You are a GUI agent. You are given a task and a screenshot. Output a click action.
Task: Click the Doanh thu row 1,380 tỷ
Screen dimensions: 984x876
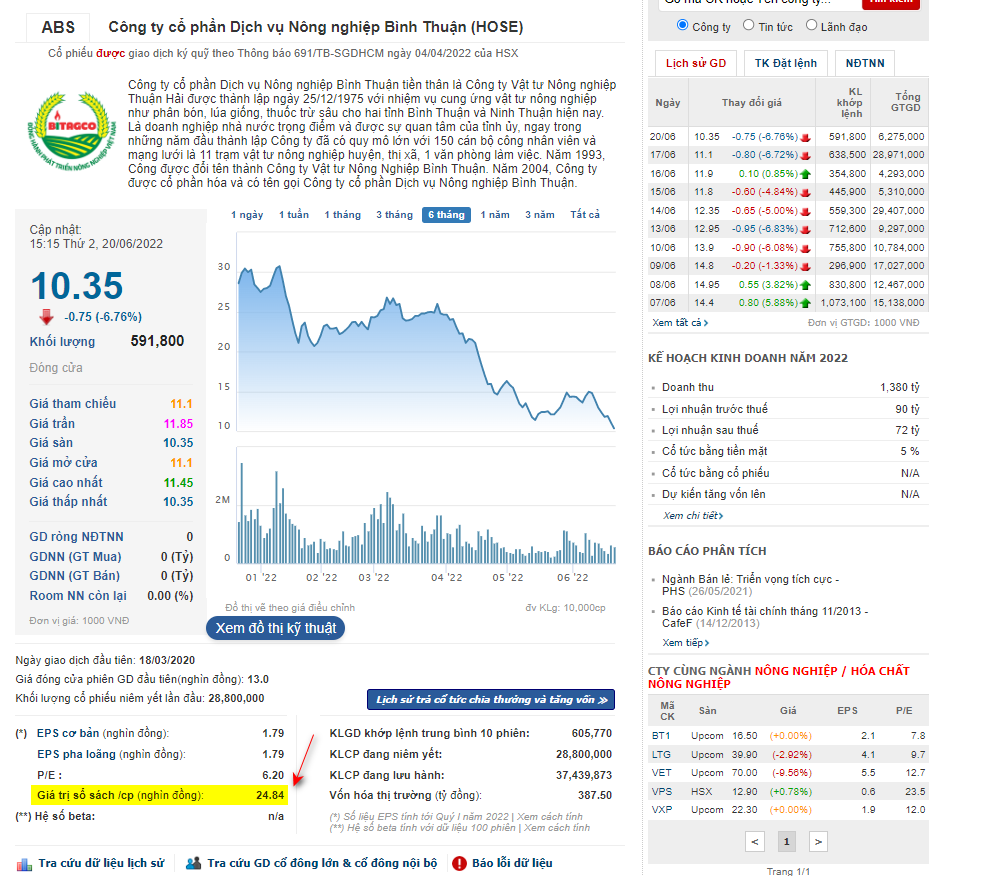pos(787,388)
